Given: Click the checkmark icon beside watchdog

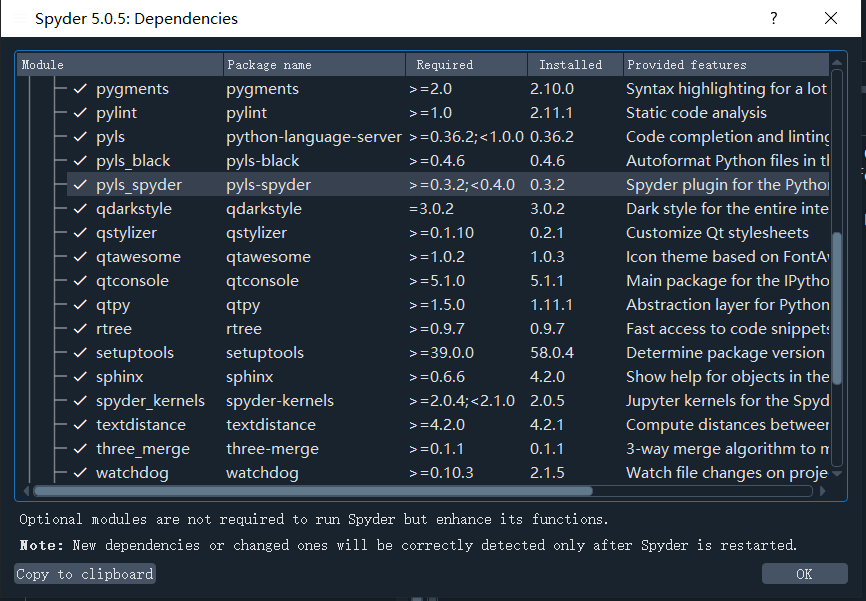Looking at the screenshot, I should [x=81, y=473].
